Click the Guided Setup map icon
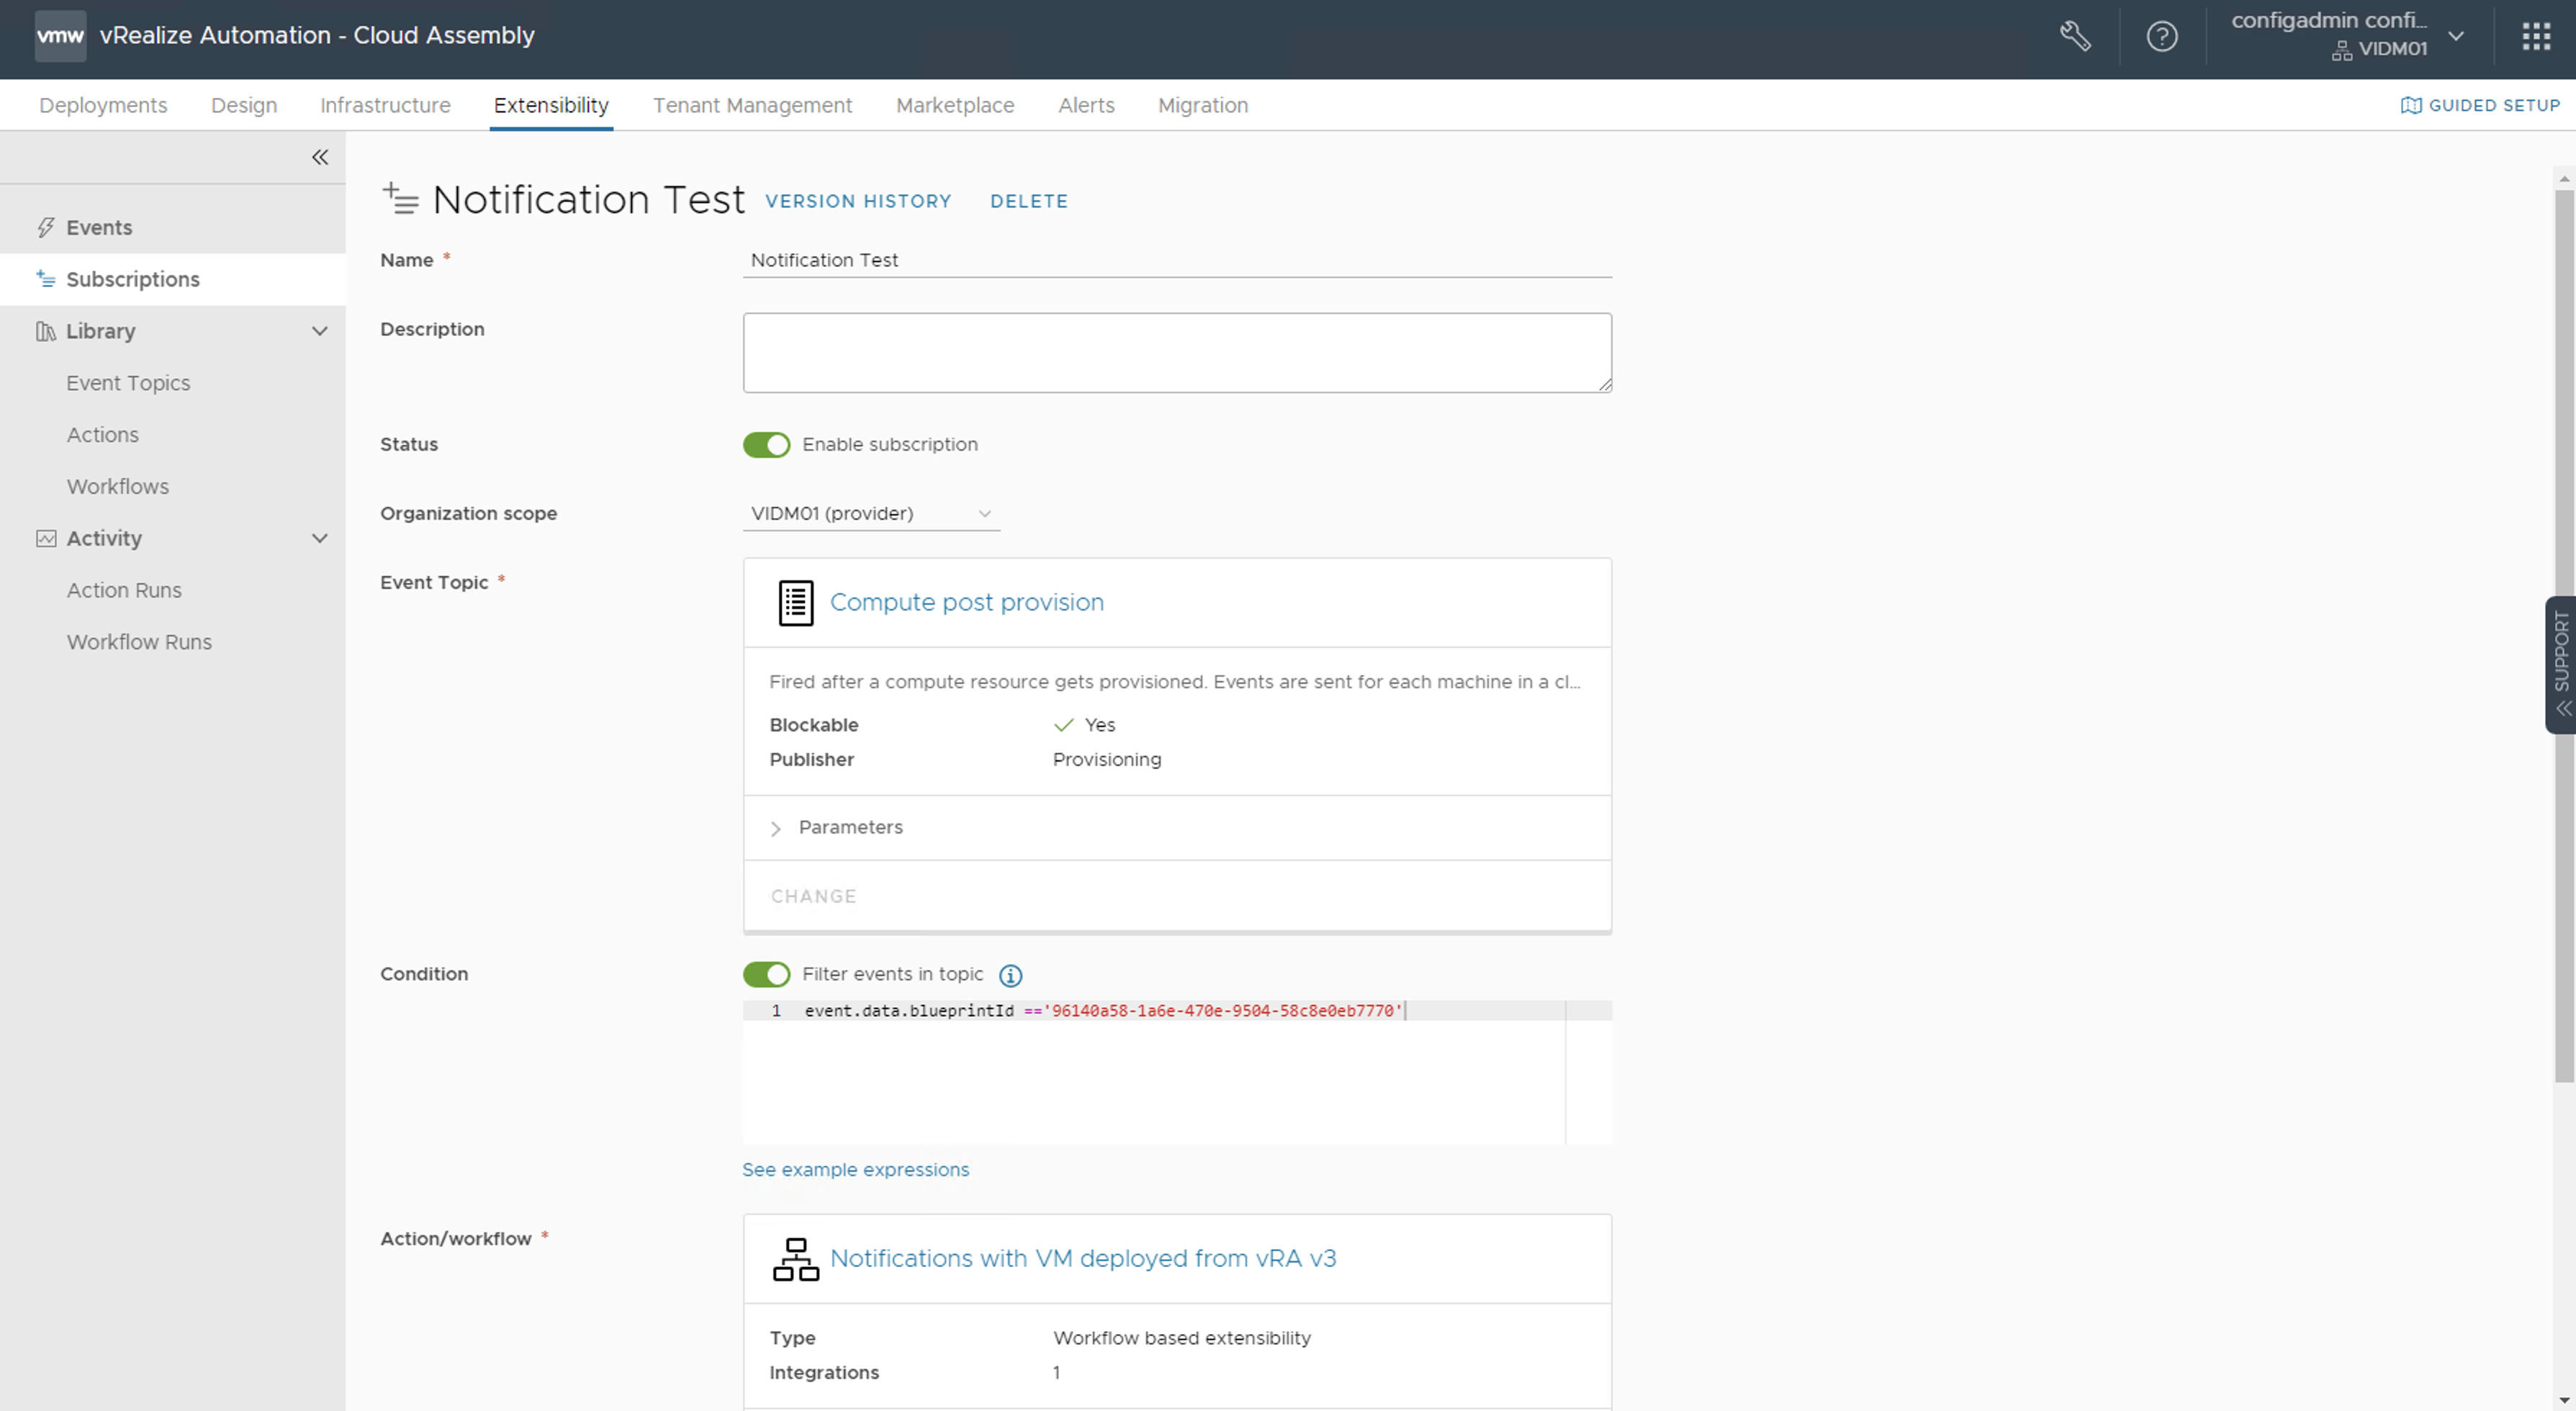The image size is (2576, 1411). click(2410, 105)
